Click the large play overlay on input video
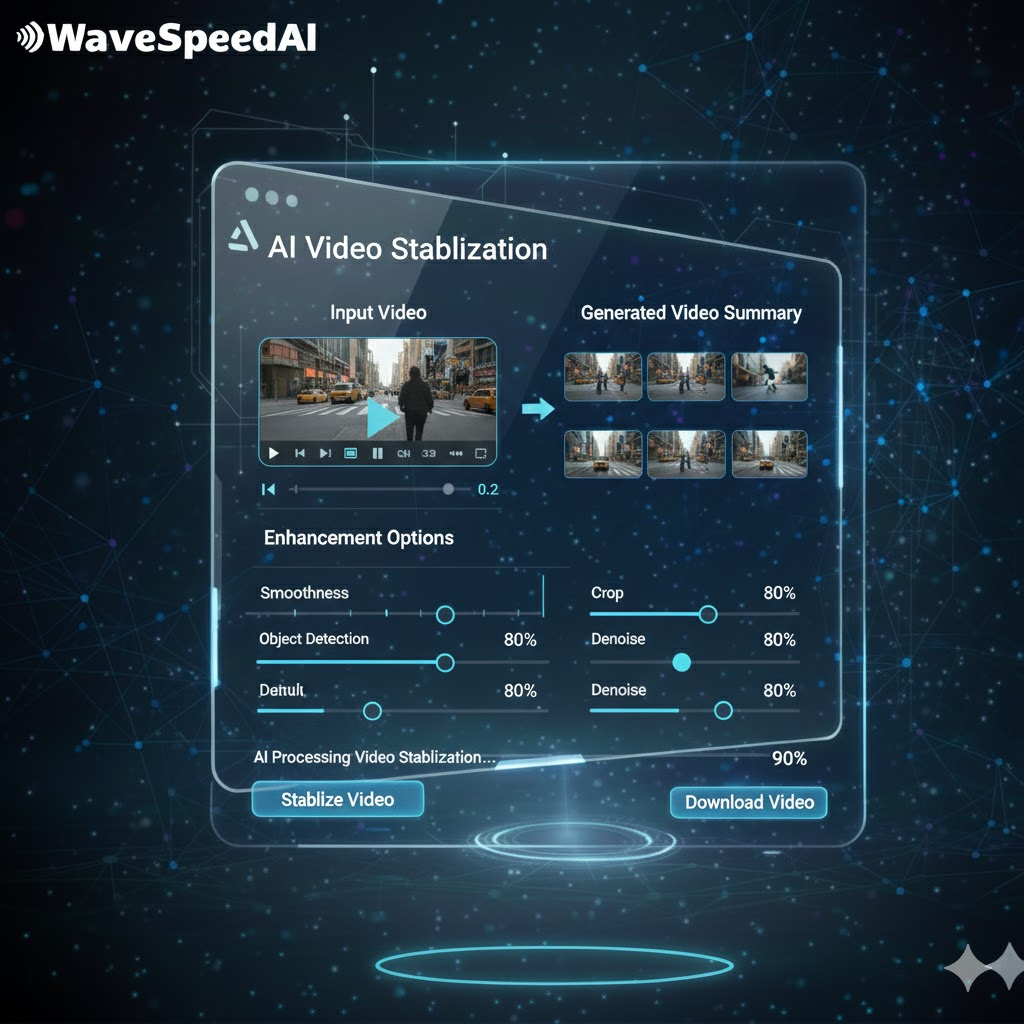The image size is (1024, 1024). (382, 417)
